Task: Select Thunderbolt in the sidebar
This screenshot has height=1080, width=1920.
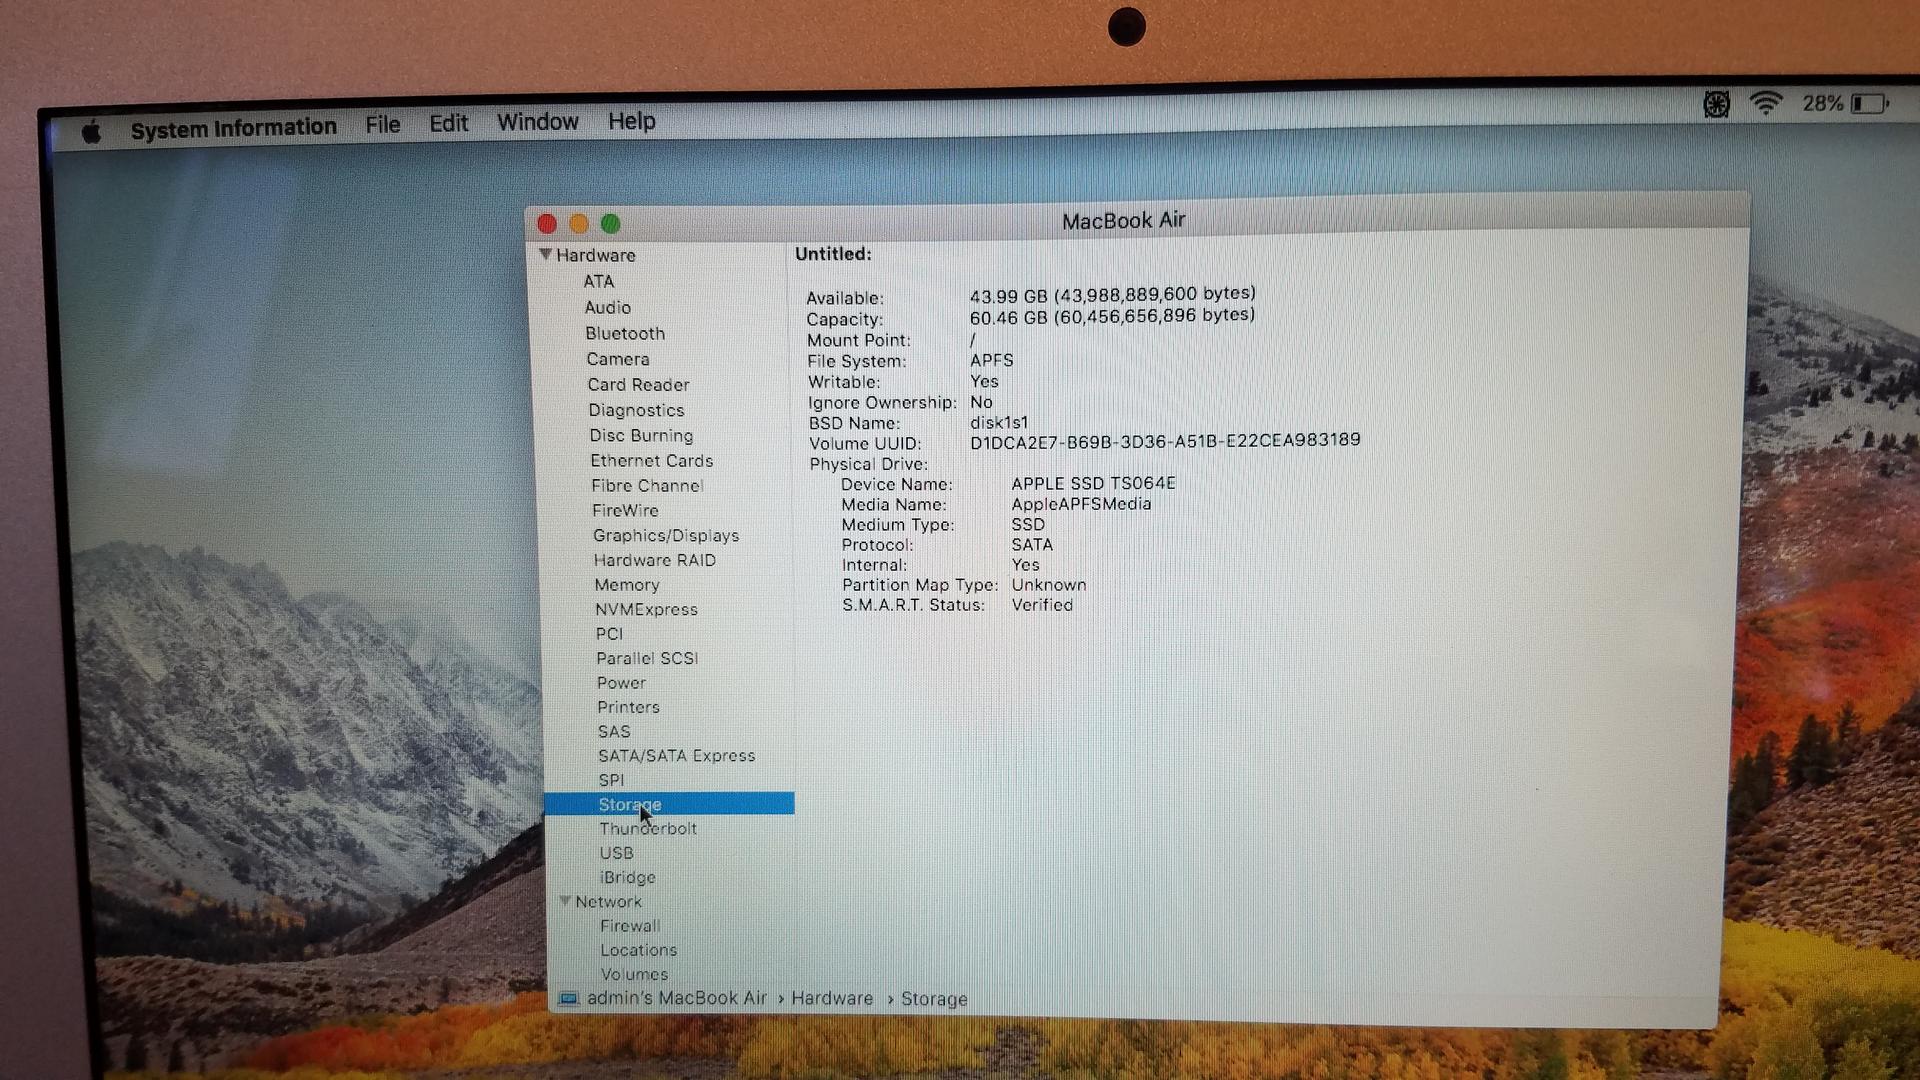Action: 648,829
